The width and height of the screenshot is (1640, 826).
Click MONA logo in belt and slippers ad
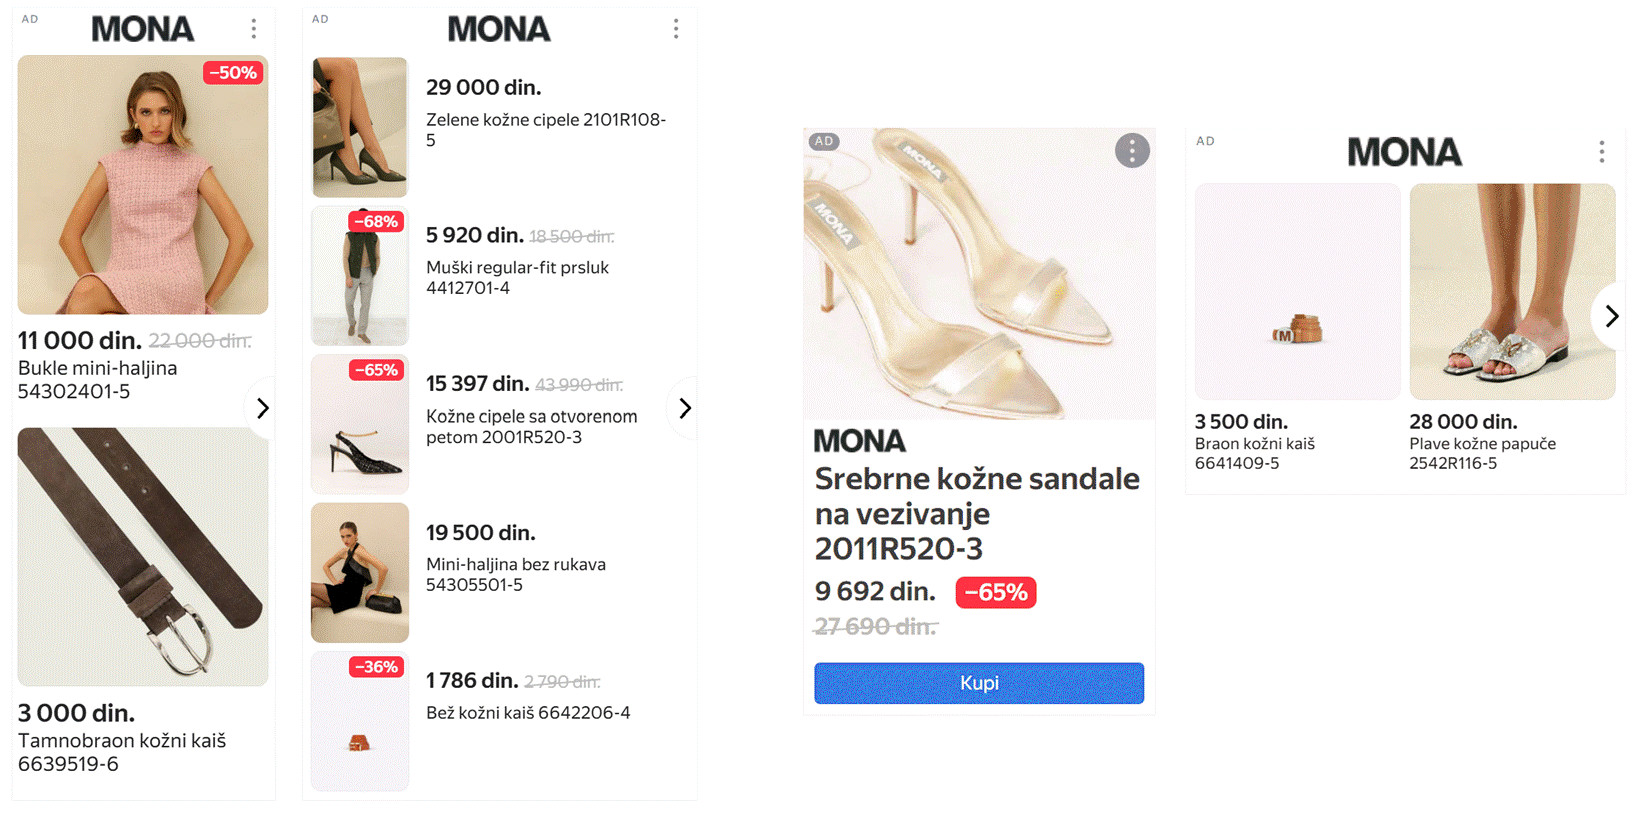coord(1404,152)
